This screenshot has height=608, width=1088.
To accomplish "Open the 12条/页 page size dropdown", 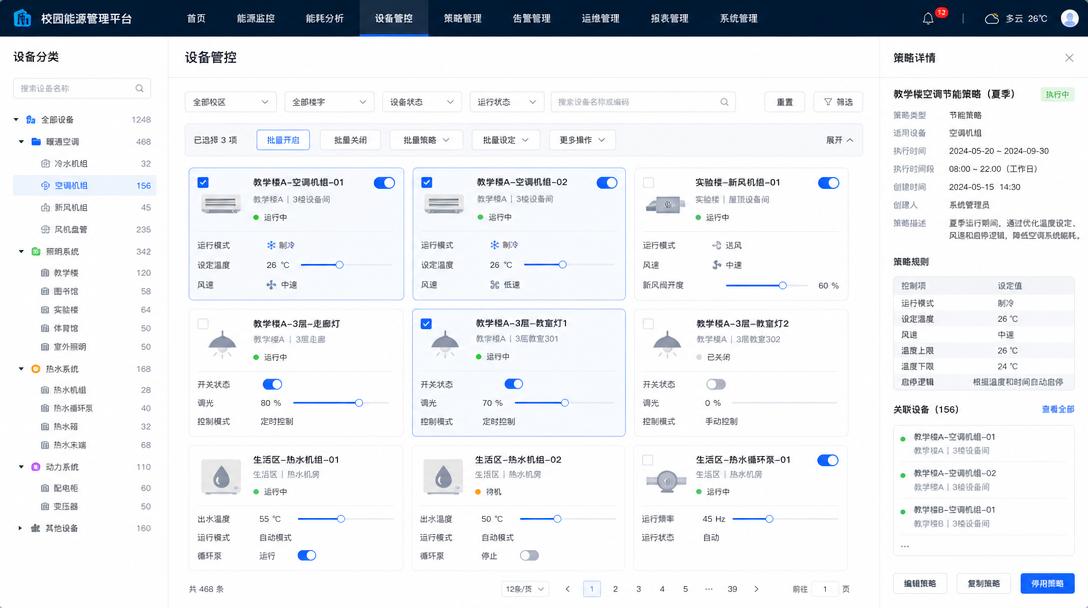I will (x=525, y=589).
